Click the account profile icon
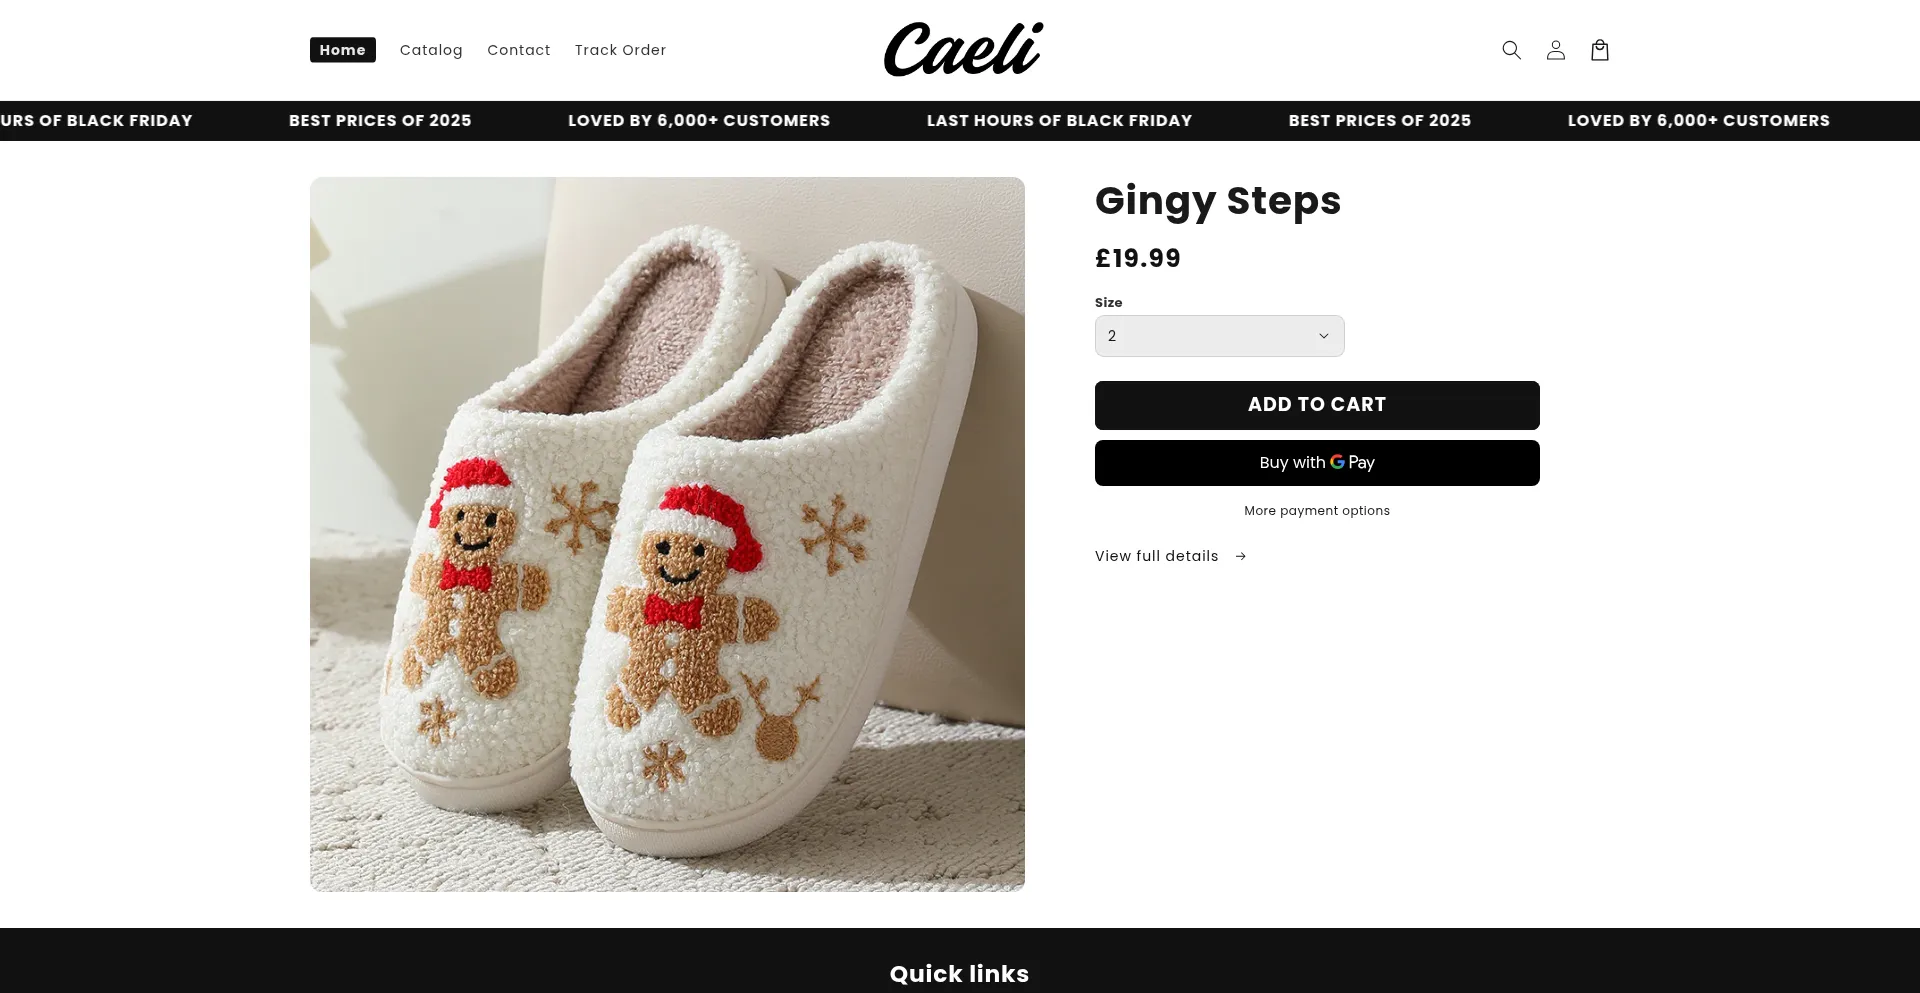Viewport: 1920px width, 993px height. pyautogui.click(x=1555, y=50)
